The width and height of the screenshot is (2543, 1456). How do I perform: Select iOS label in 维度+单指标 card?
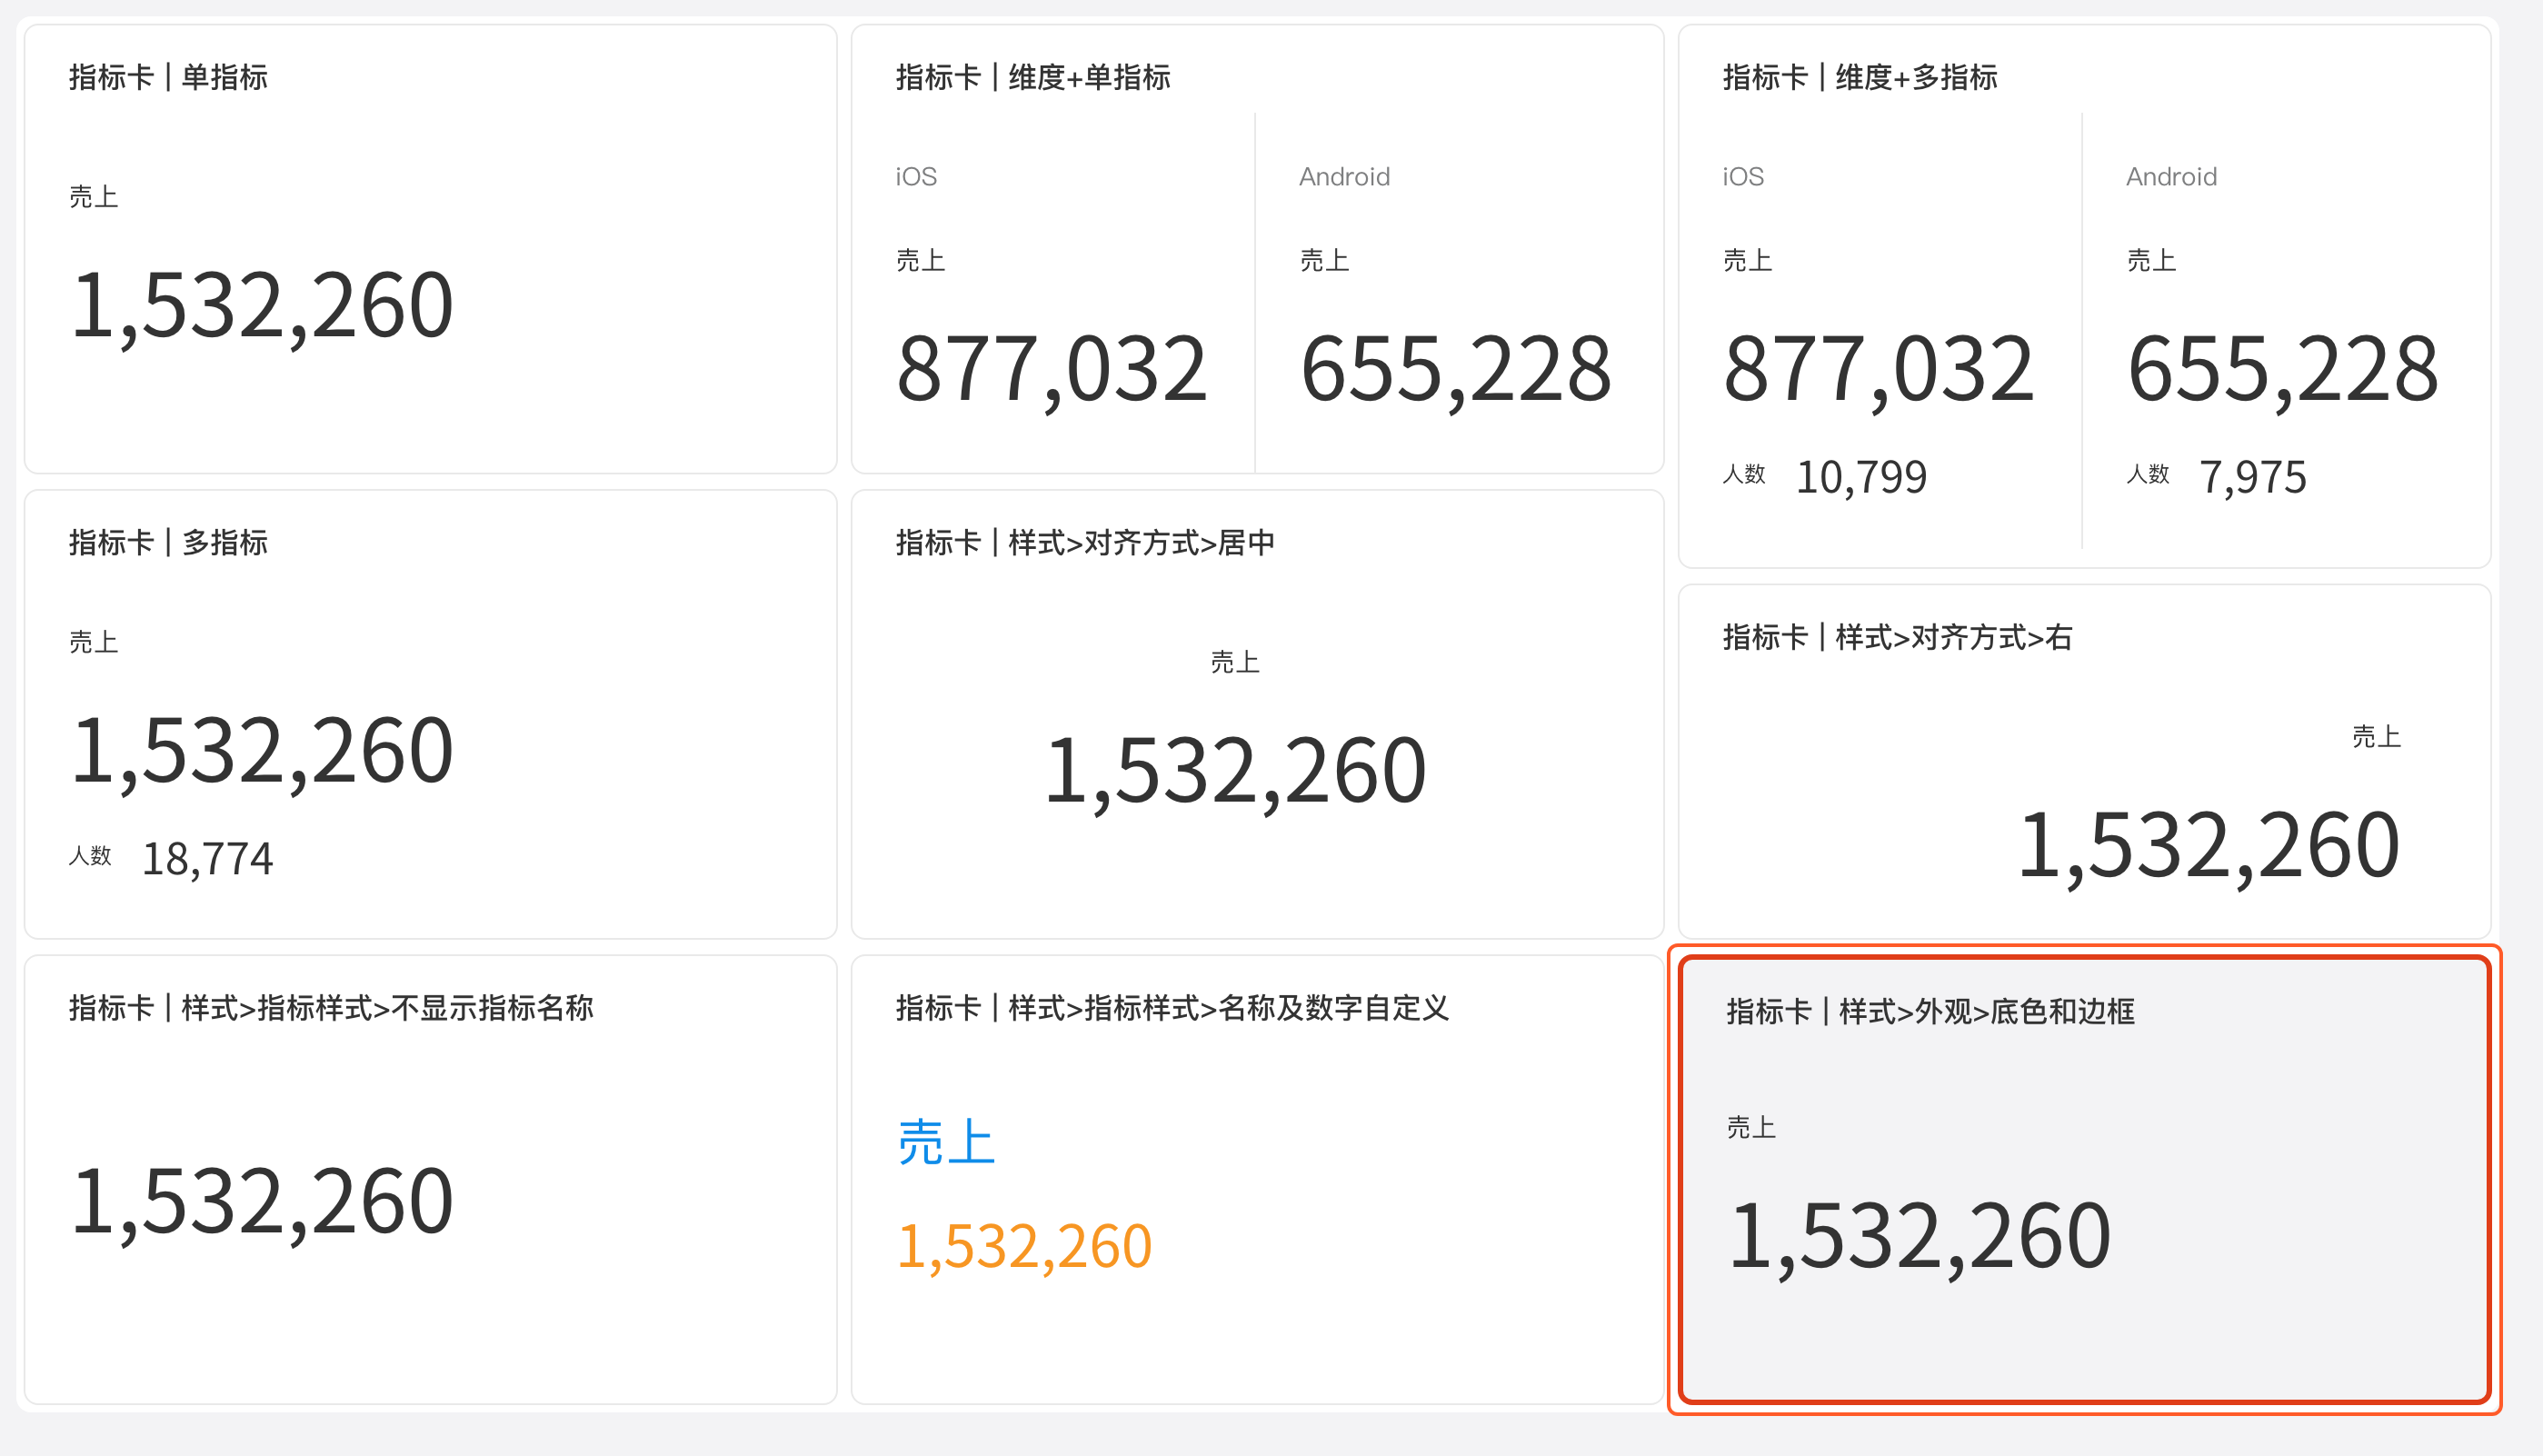916,177
